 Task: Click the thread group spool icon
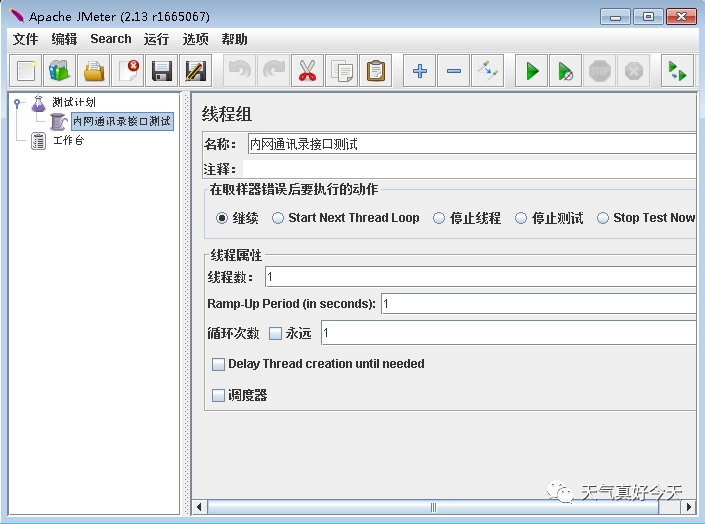click(x=59, y=121)
